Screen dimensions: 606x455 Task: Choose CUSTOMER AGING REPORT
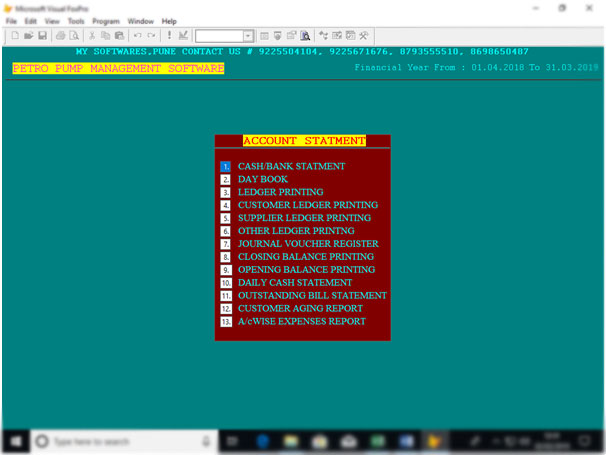point(300,308)
